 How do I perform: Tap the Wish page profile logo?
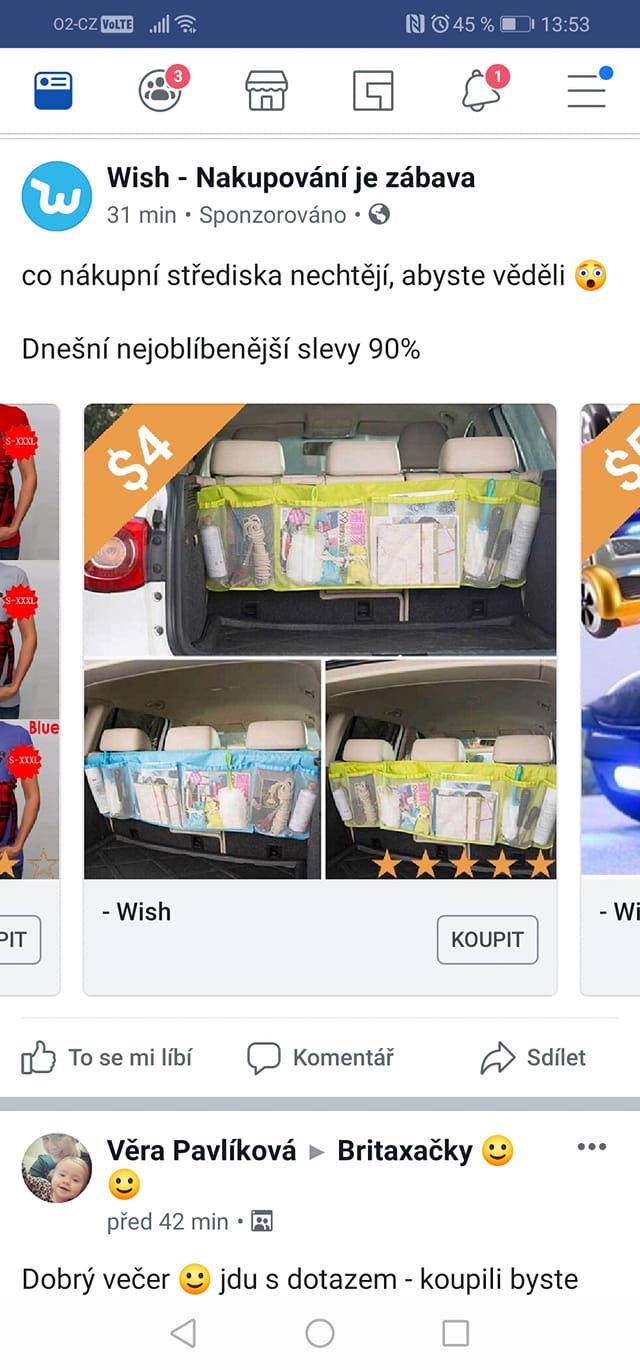point(57,196)
